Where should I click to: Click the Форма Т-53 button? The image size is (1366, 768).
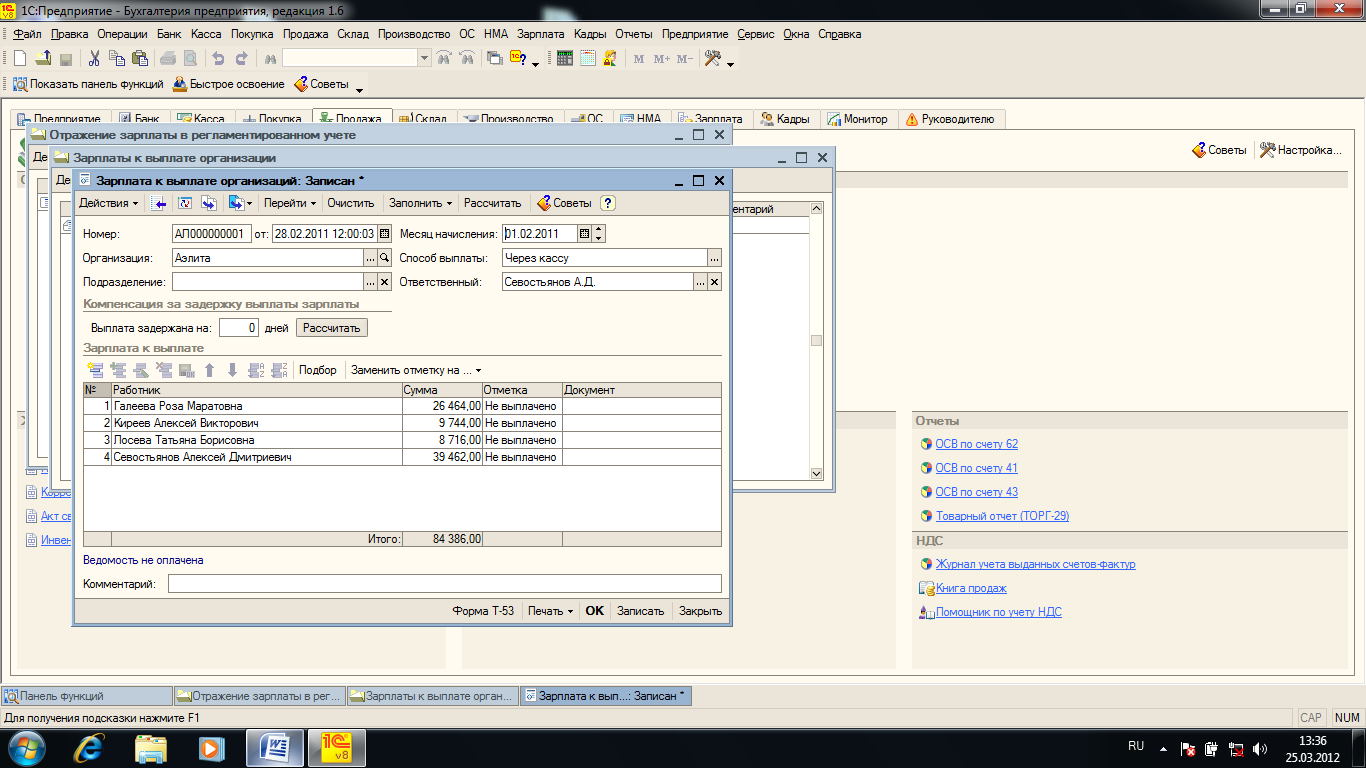click(483, 610)
